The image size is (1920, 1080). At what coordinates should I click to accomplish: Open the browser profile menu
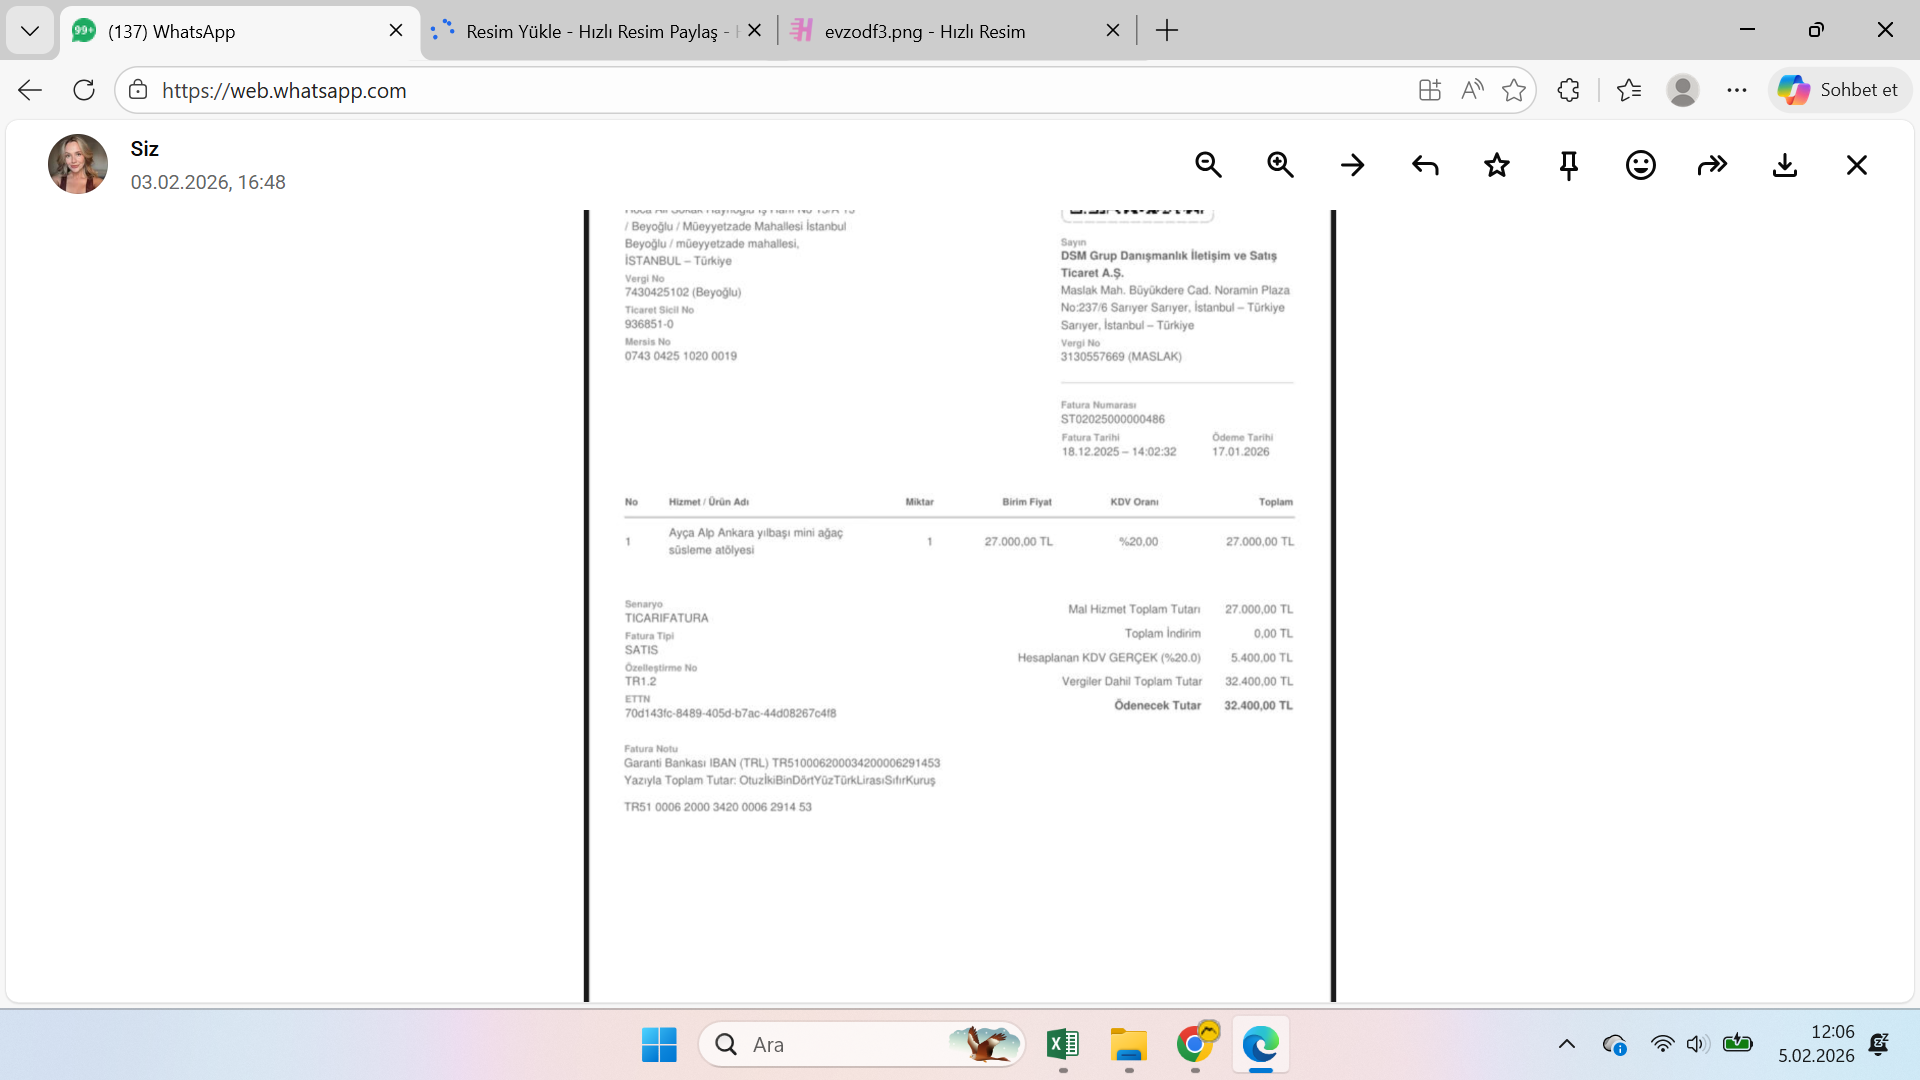[x=1683, y=90]
